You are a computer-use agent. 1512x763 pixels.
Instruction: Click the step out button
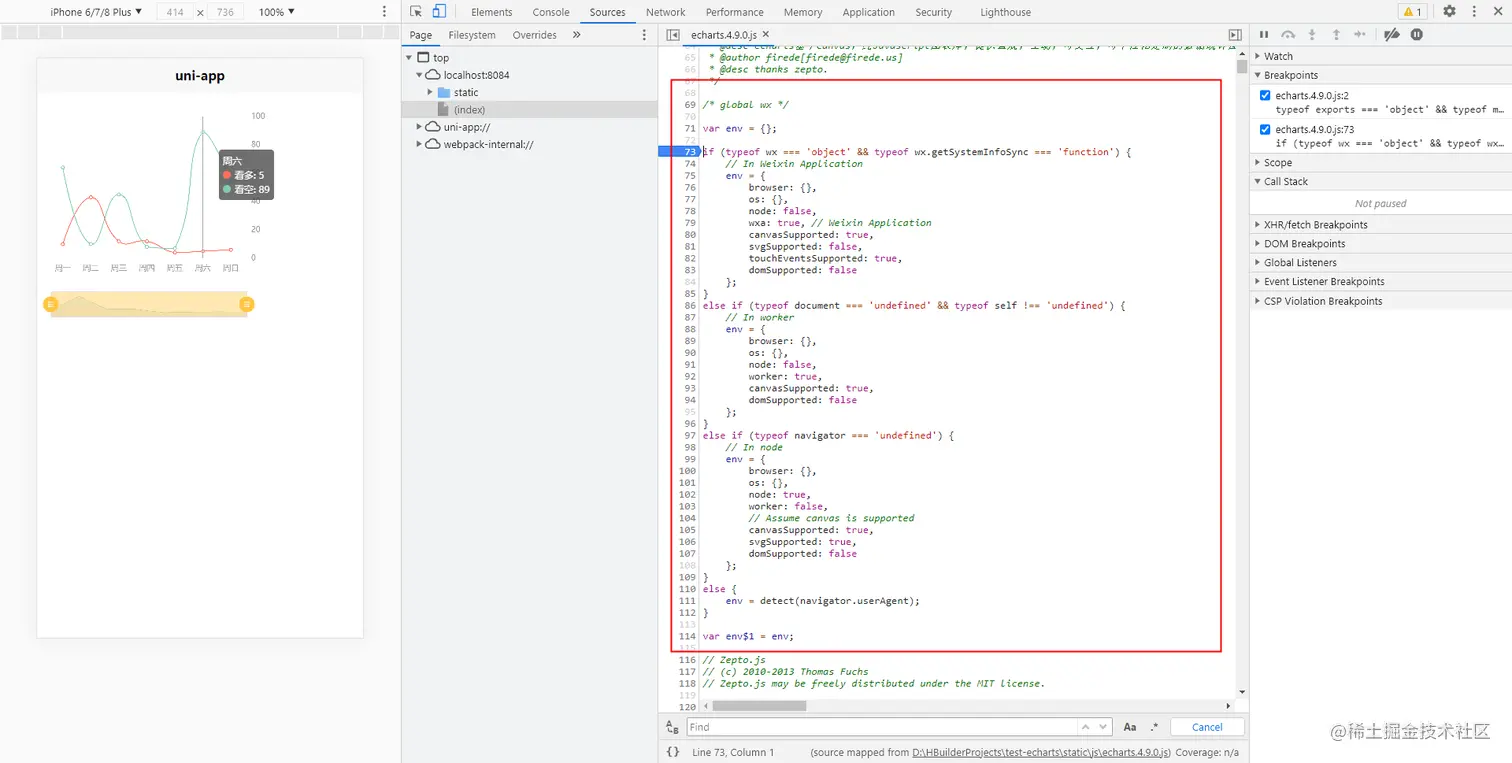tap(1335, 35)
